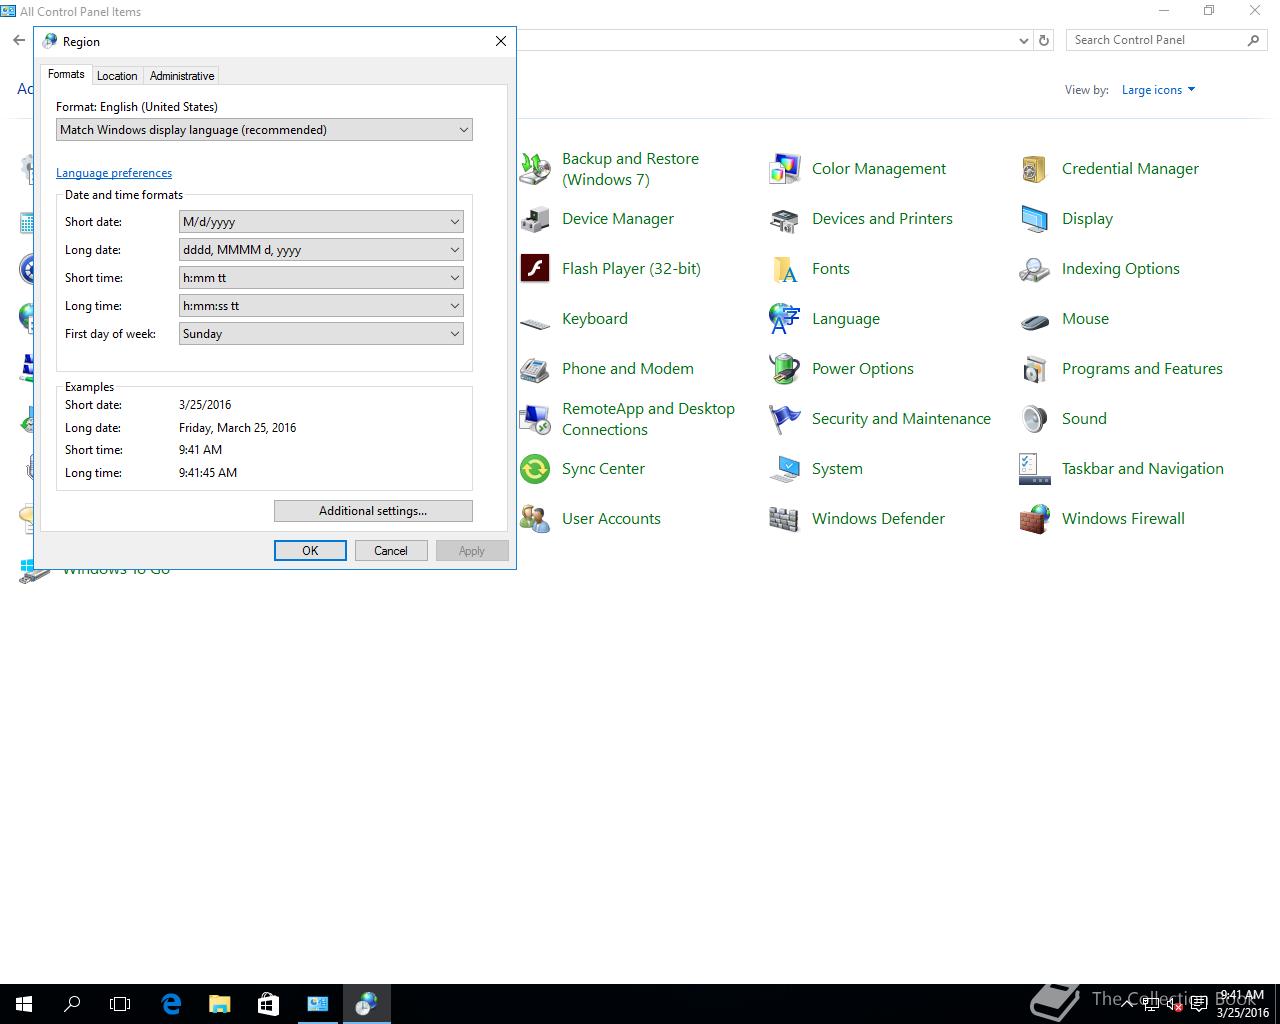This screenshot has height=1024, width=1280.
Task: Launch Microsoft Edge from taskbar
Action: 171,1004
